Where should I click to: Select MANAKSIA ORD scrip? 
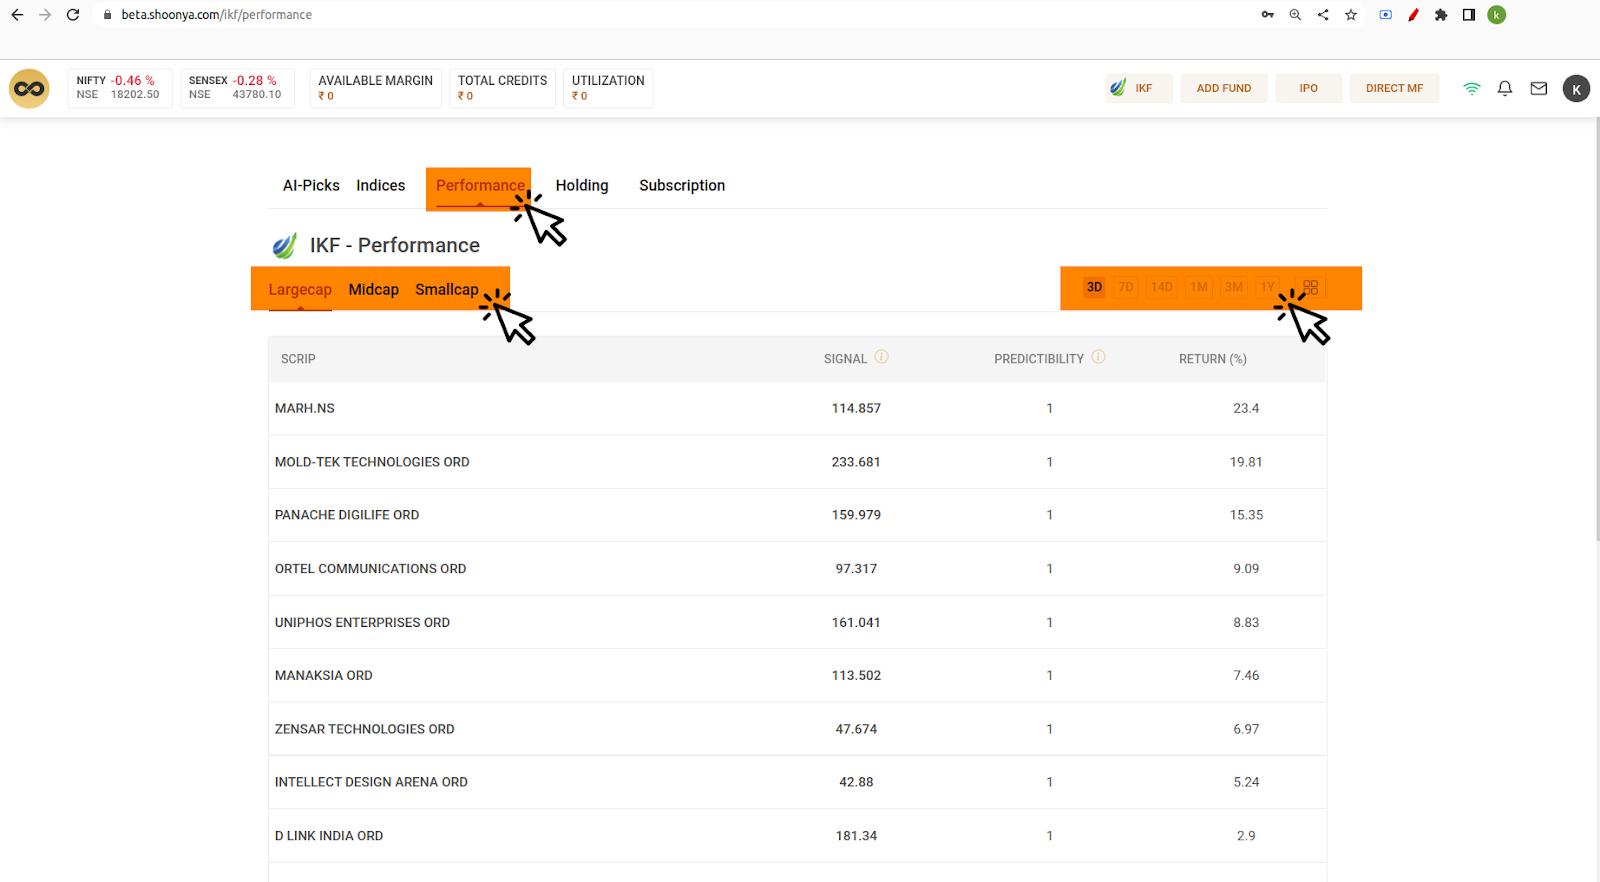[x=324, y=676]
